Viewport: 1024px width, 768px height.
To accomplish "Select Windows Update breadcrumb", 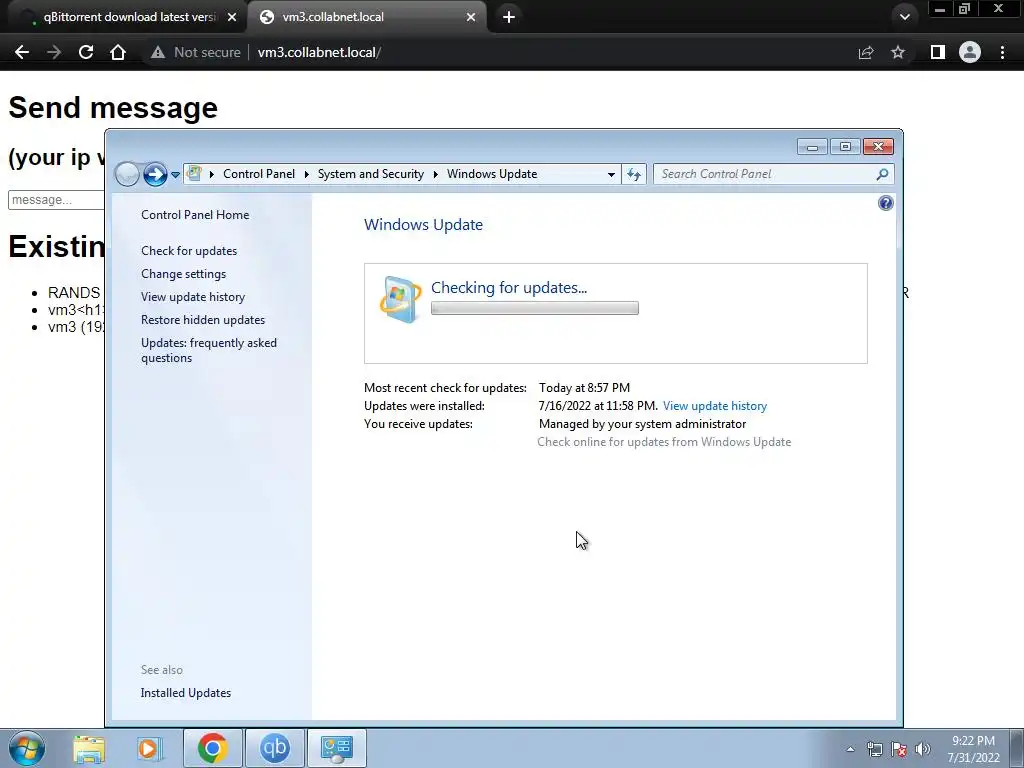I will pos(492,174).
